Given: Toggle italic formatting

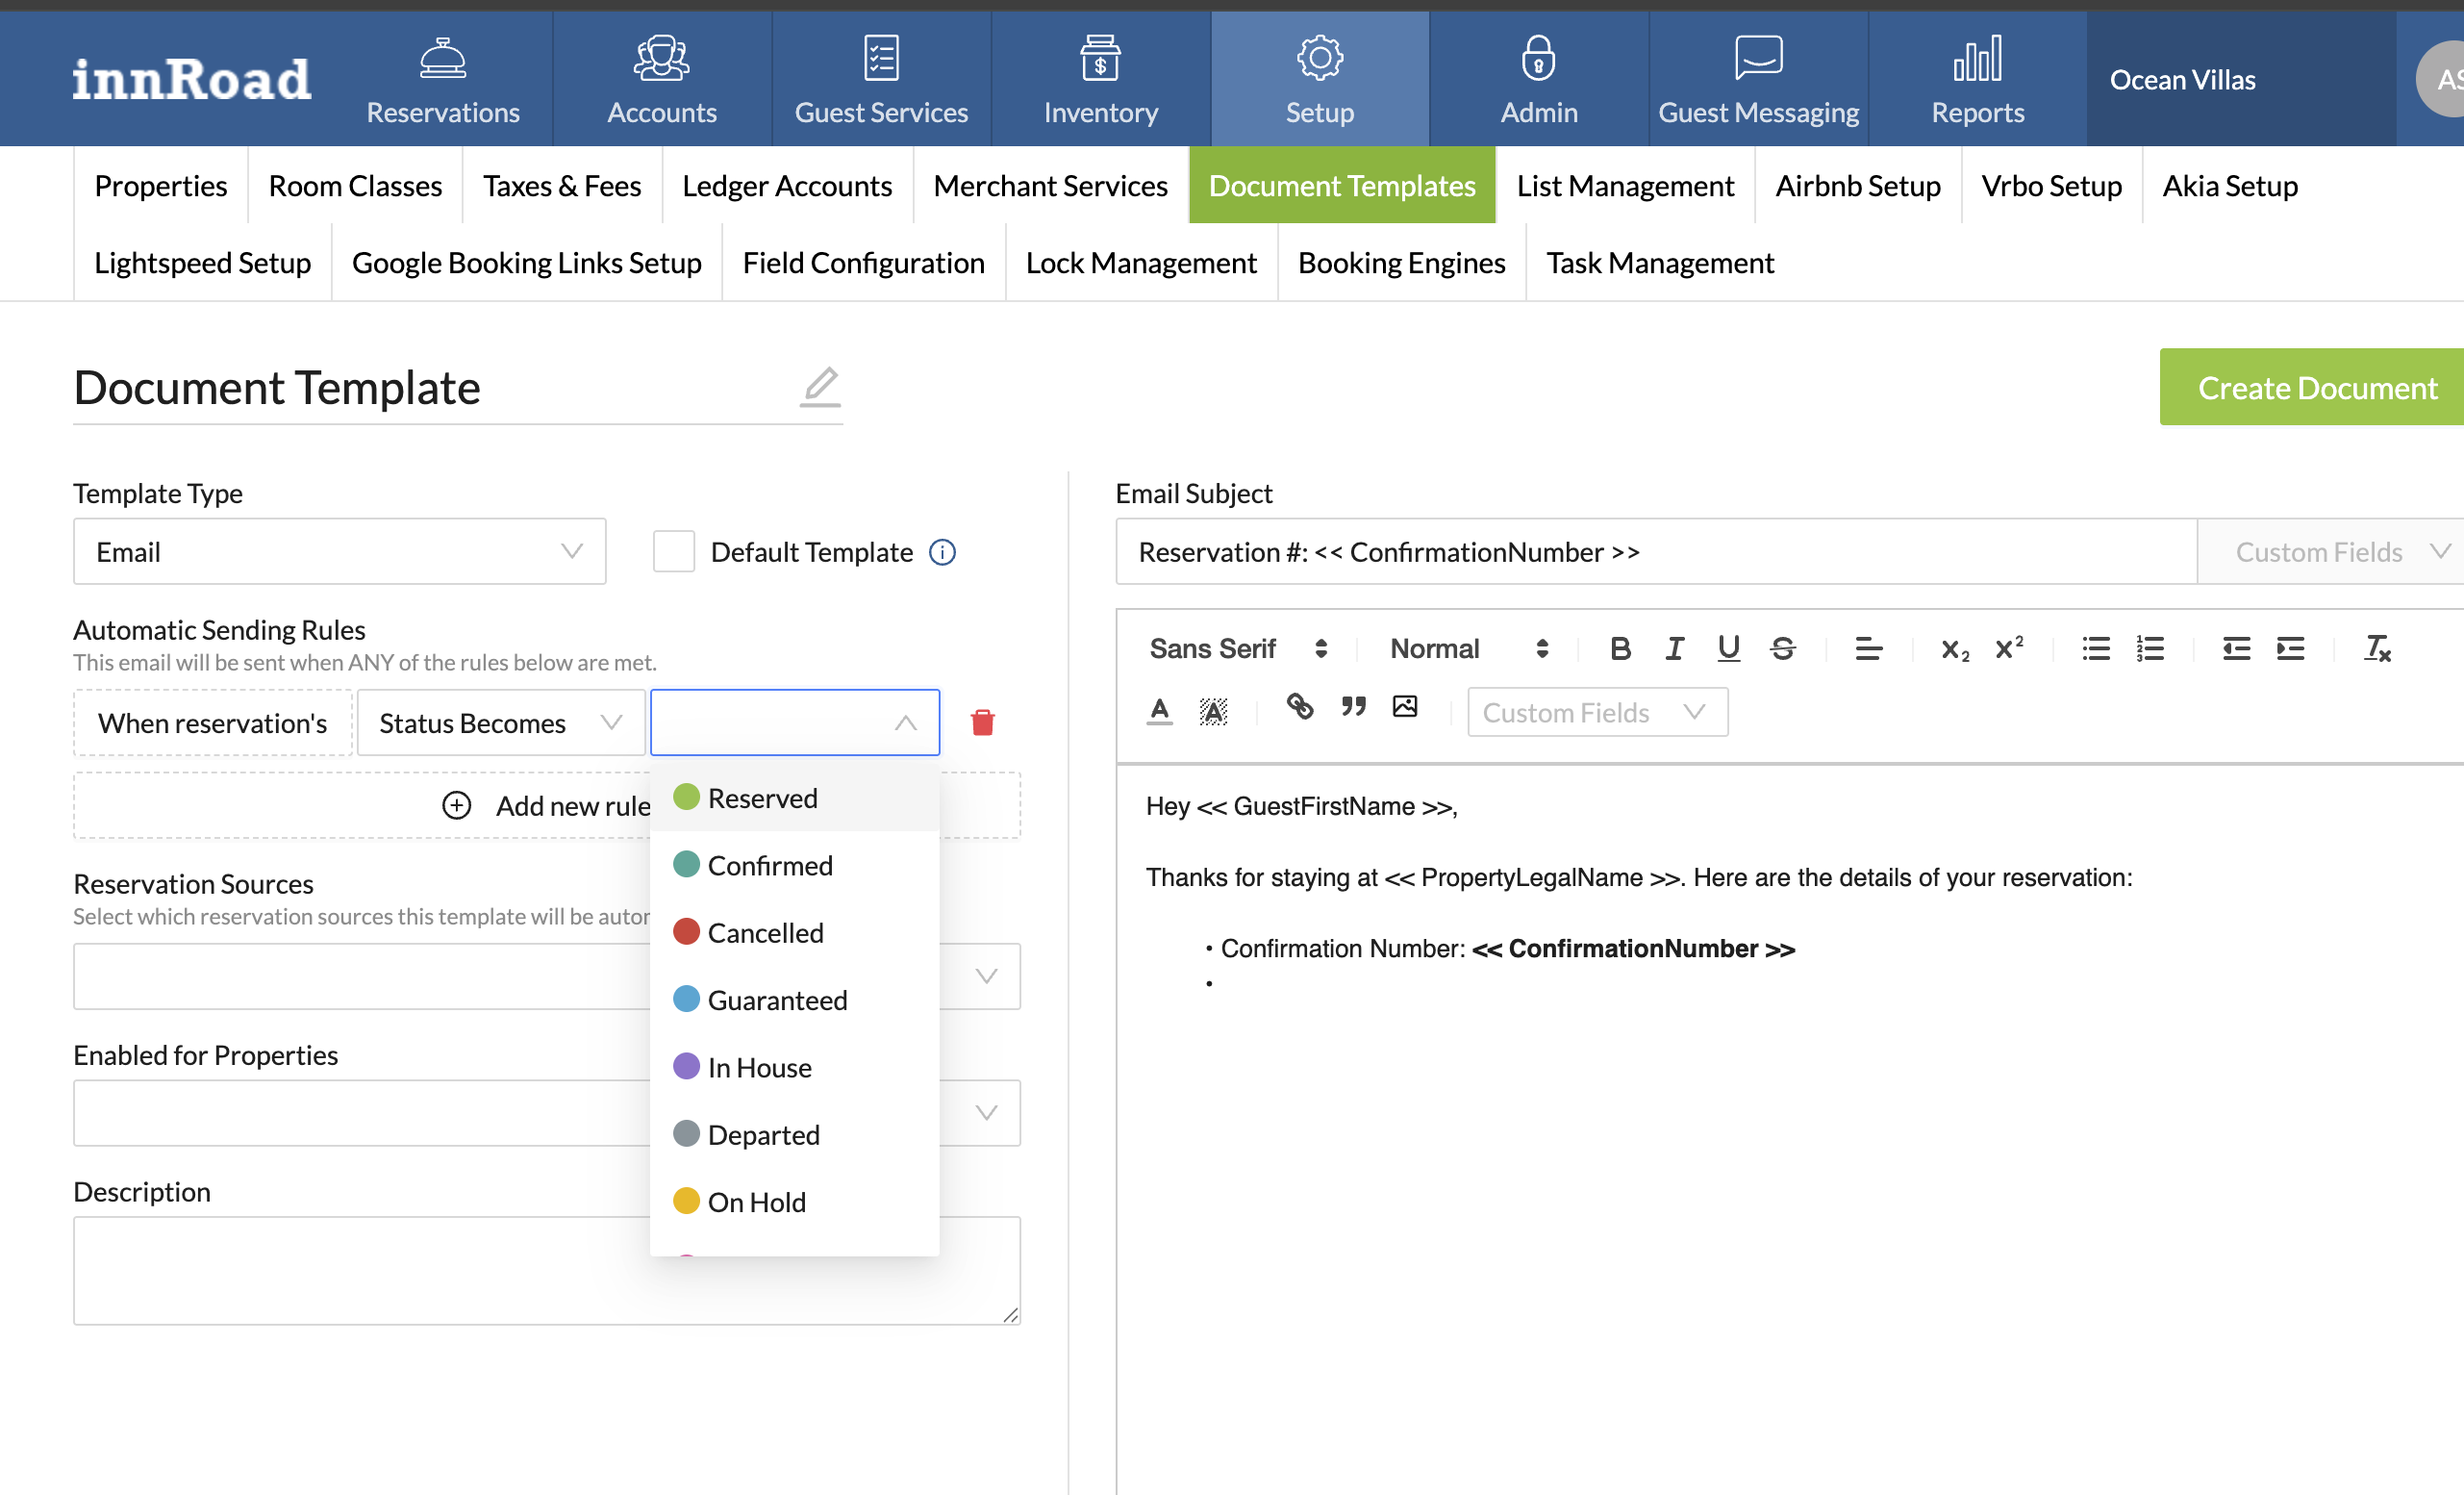Looking at the screenshot, I should [x=1674, y=649].
